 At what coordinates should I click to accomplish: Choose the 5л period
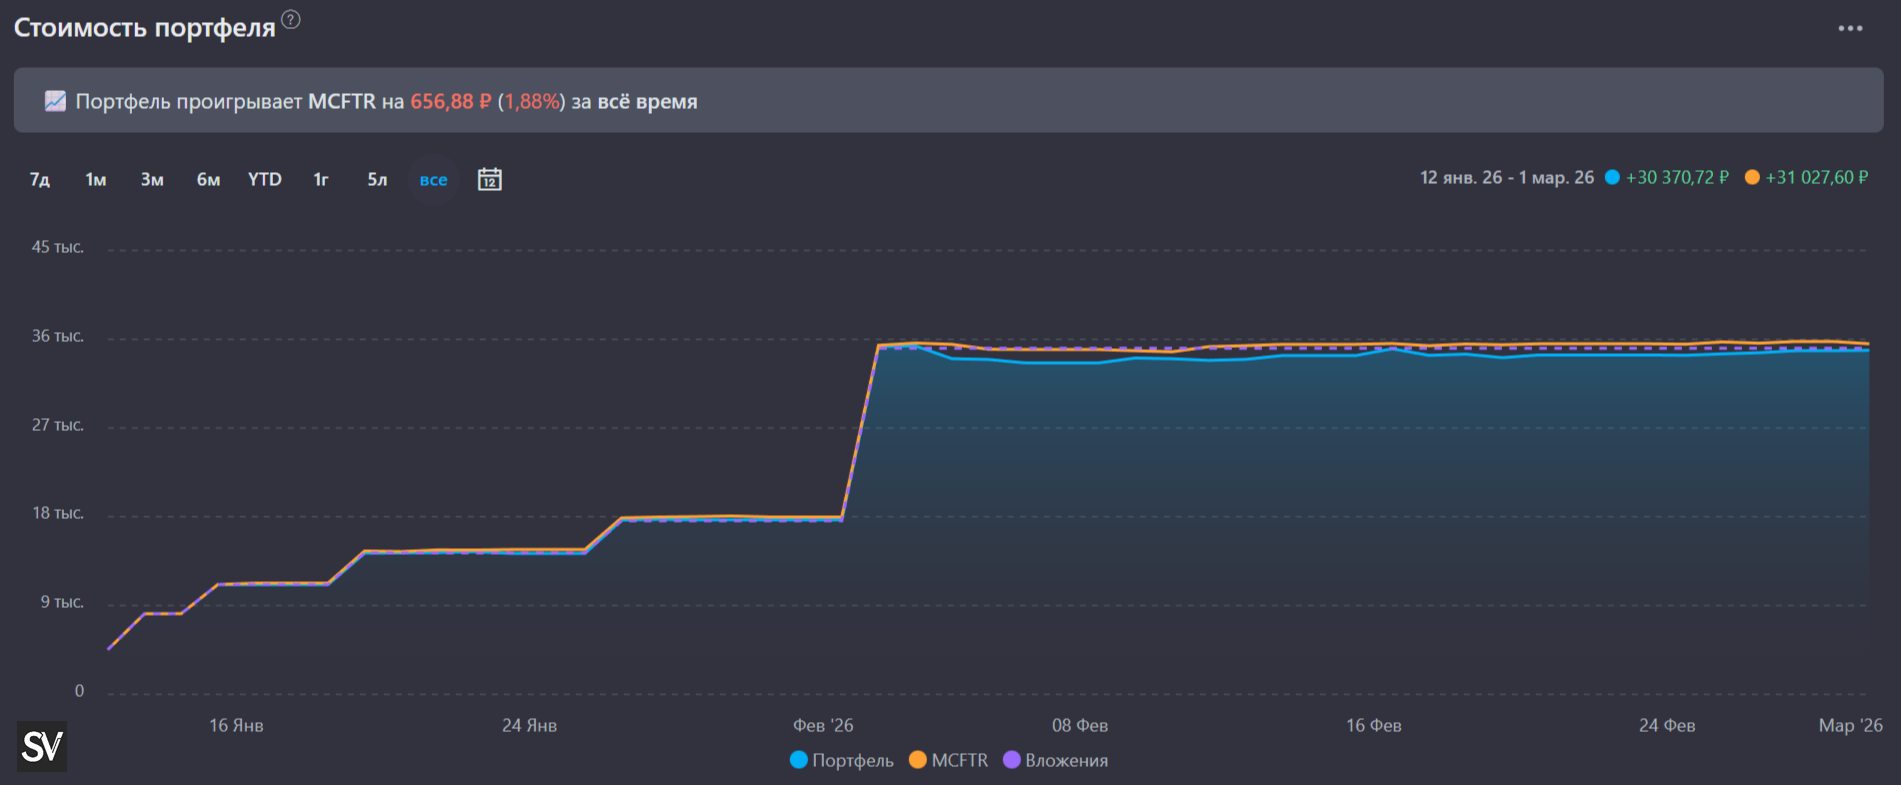(377, 179)
